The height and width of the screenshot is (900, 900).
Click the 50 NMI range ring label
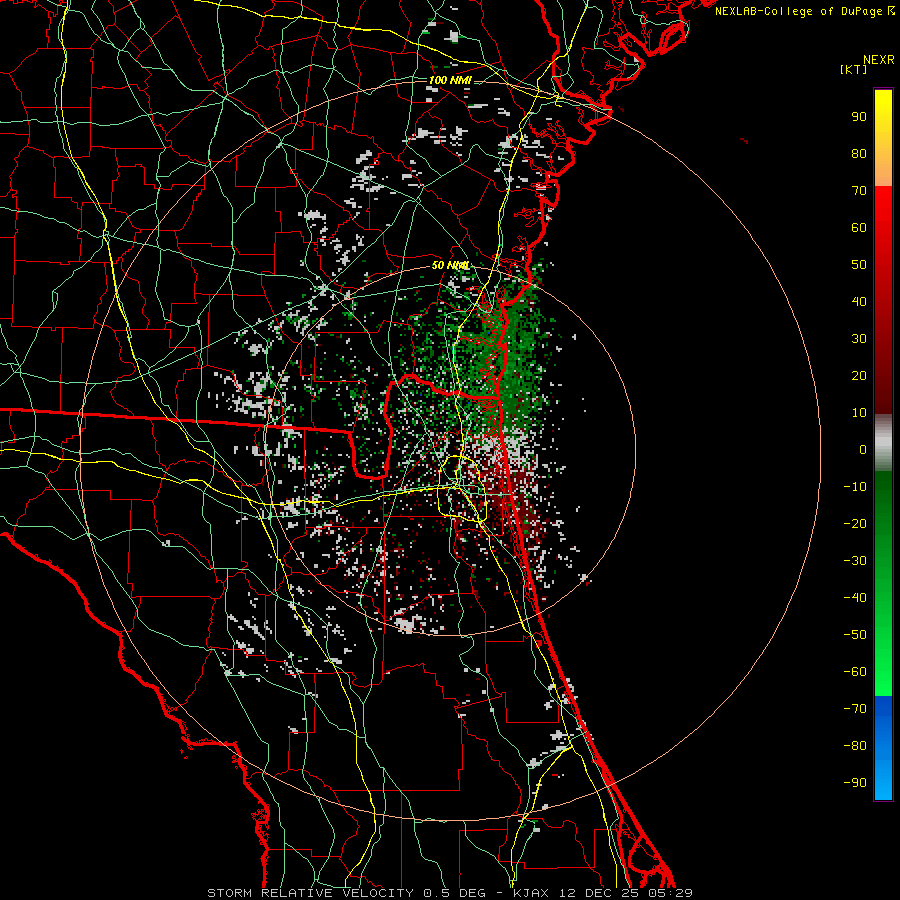click(450, 265)
